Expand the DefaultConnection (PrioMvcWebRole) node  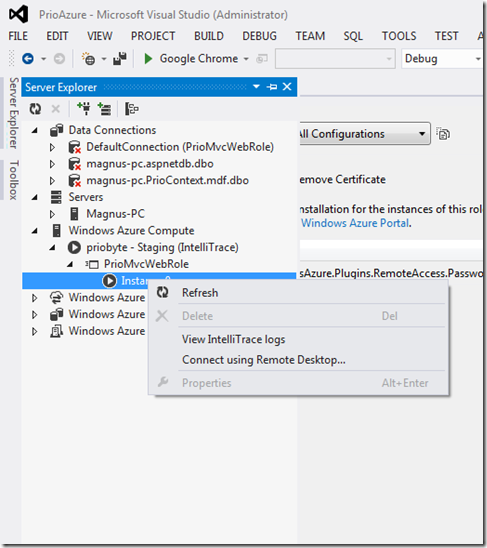point(52,147)
